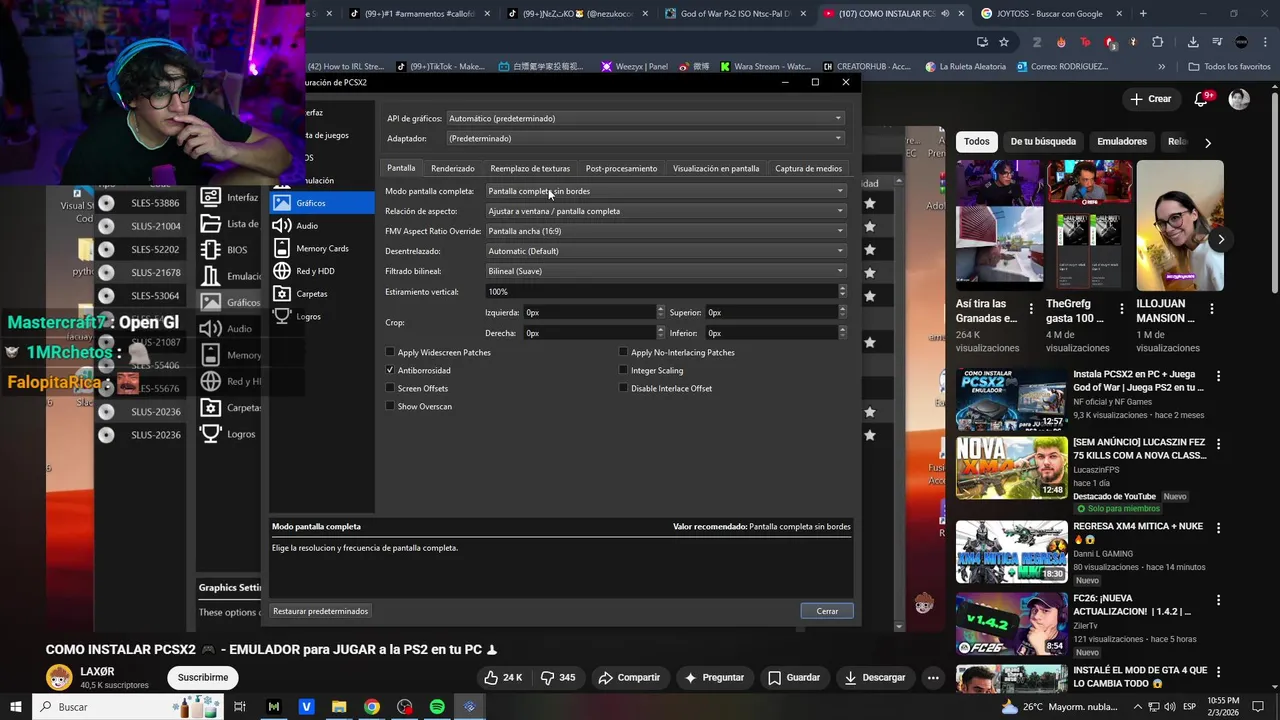The height and width of the screenshot is (720, 1280).
Task: Click Suscribirme button
Action: tap(203, 677)
